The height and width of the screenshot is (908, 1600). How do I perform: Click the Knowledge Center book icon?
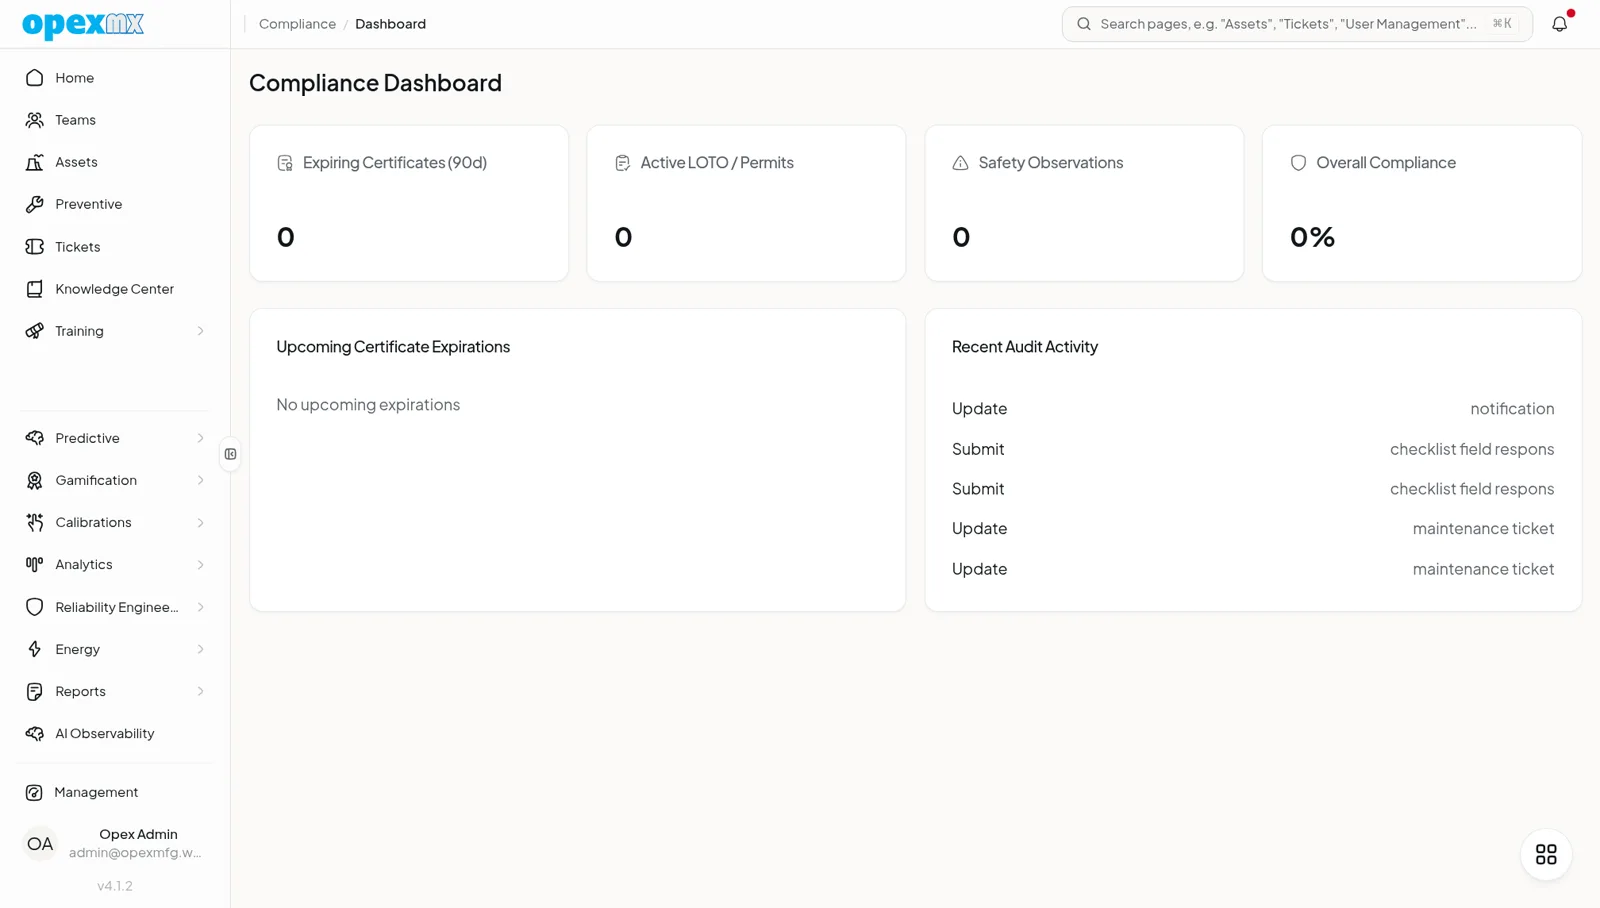35,289
